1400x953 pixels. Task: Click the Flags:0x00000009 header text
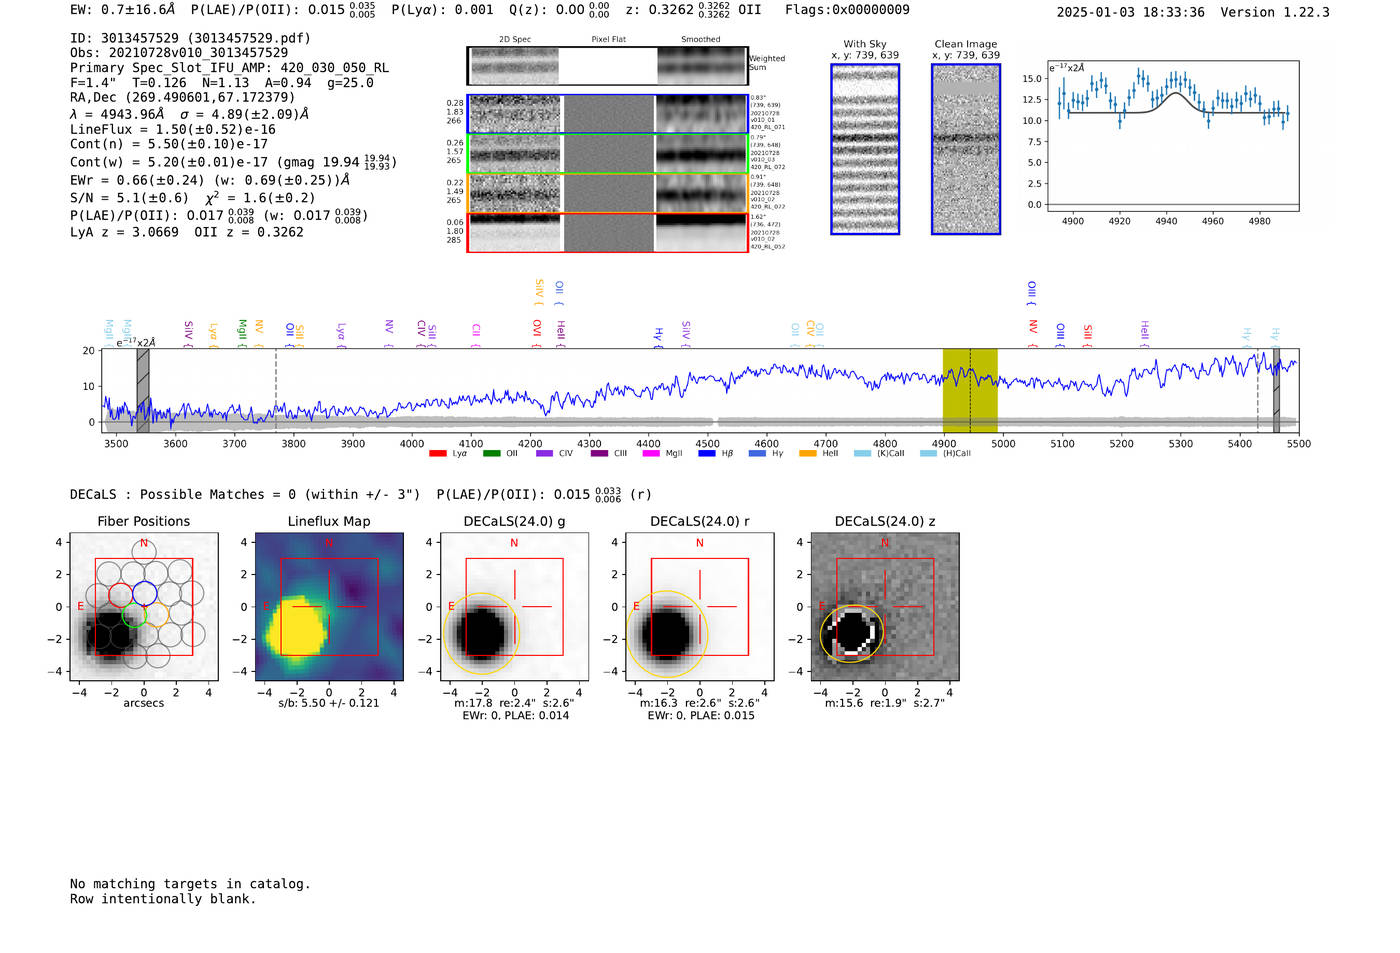pyautogui.click(x=847, y=10)
